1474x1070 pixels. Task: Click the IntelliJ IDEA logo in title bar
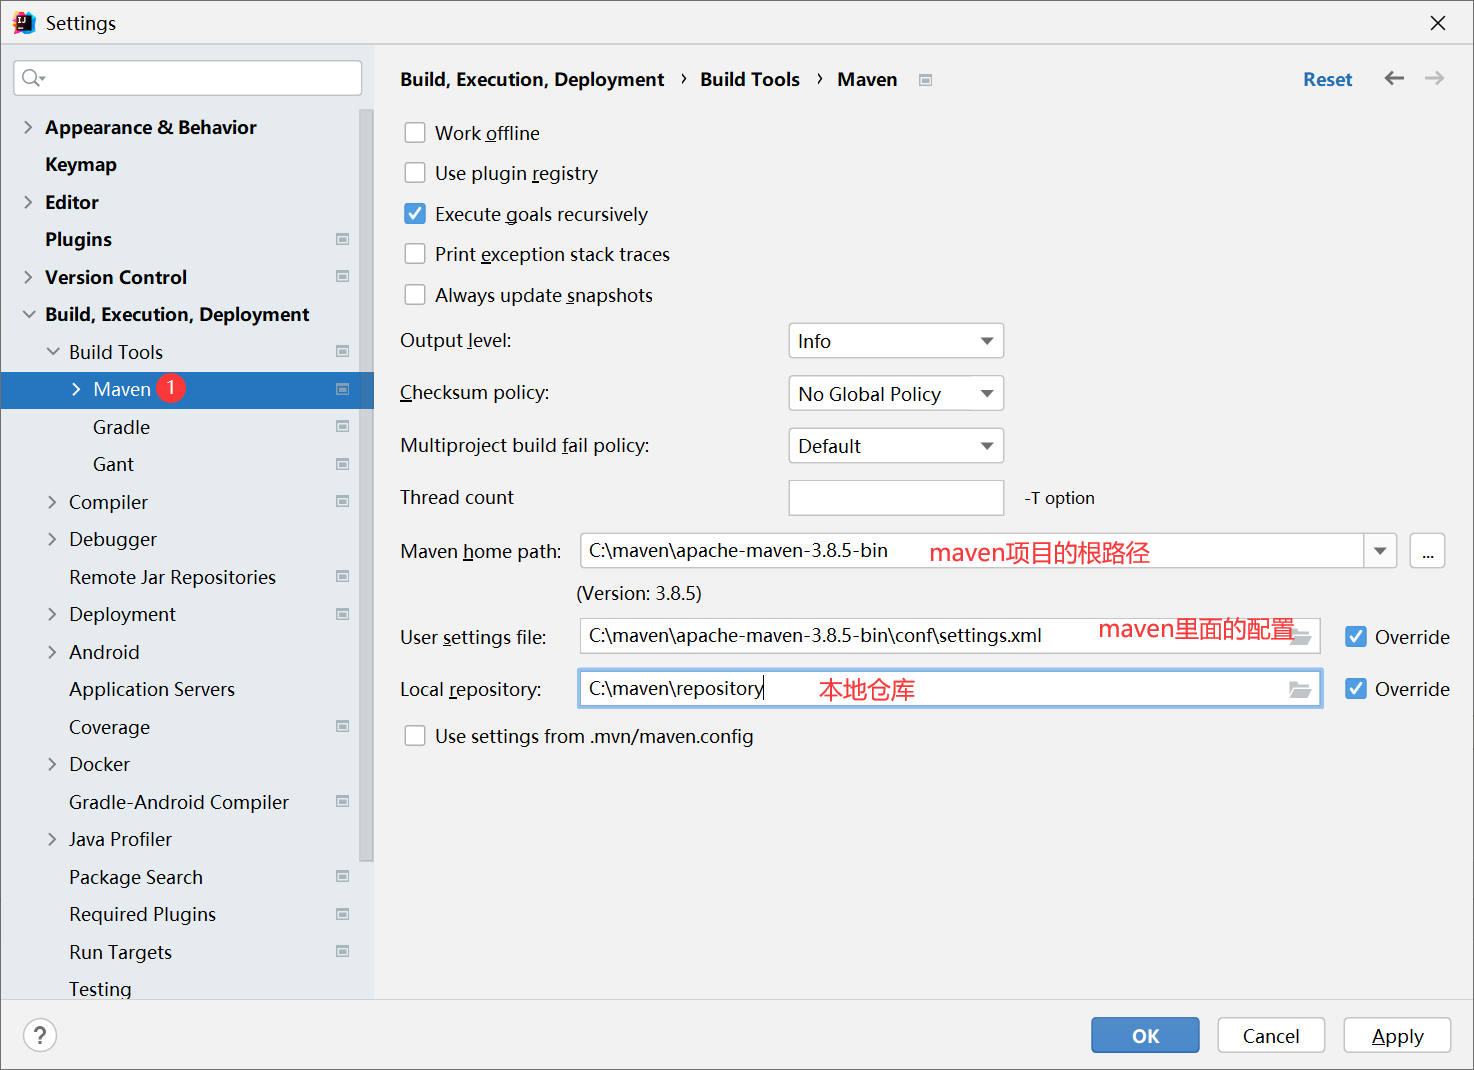24,22
